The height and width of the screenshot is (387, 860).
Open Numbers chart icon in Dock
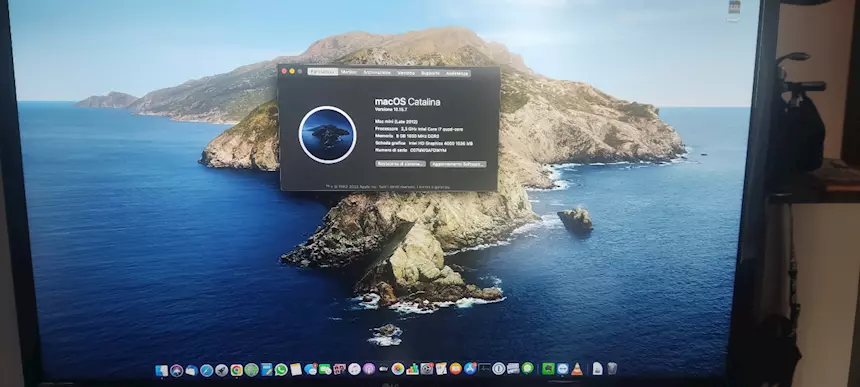click(412, 369)
